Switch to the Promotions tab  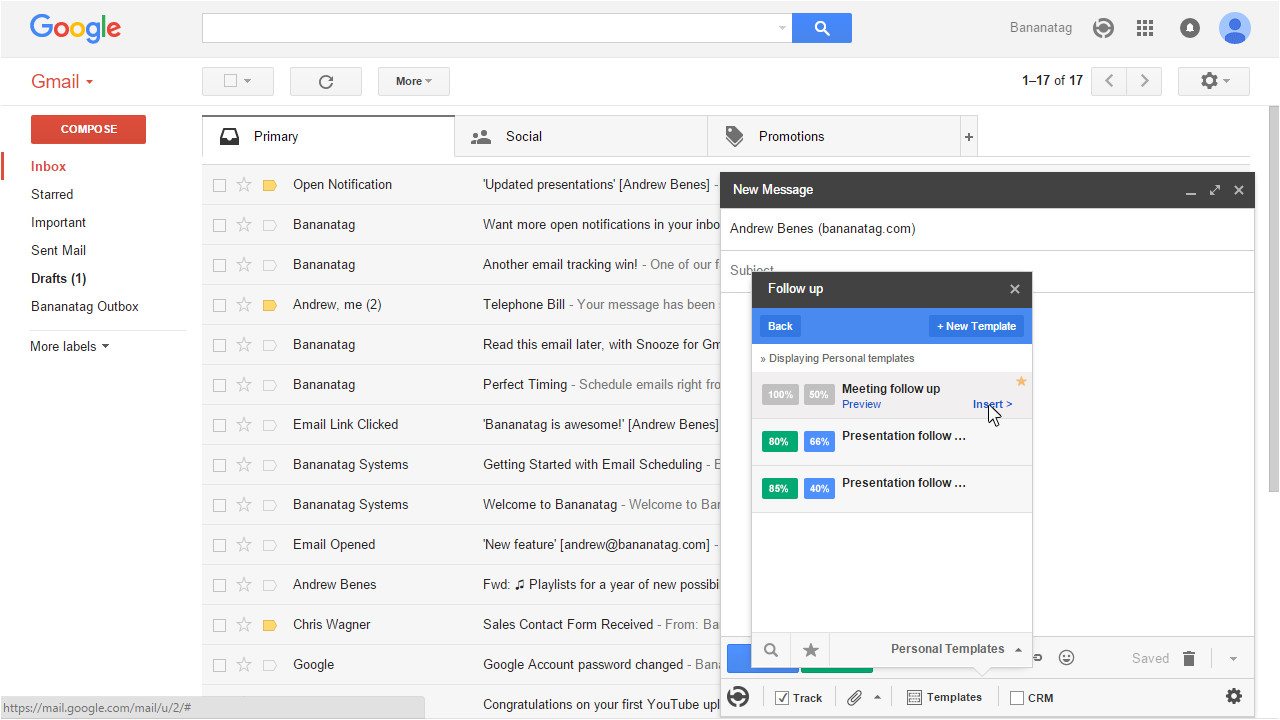click(x=834, y=136)
